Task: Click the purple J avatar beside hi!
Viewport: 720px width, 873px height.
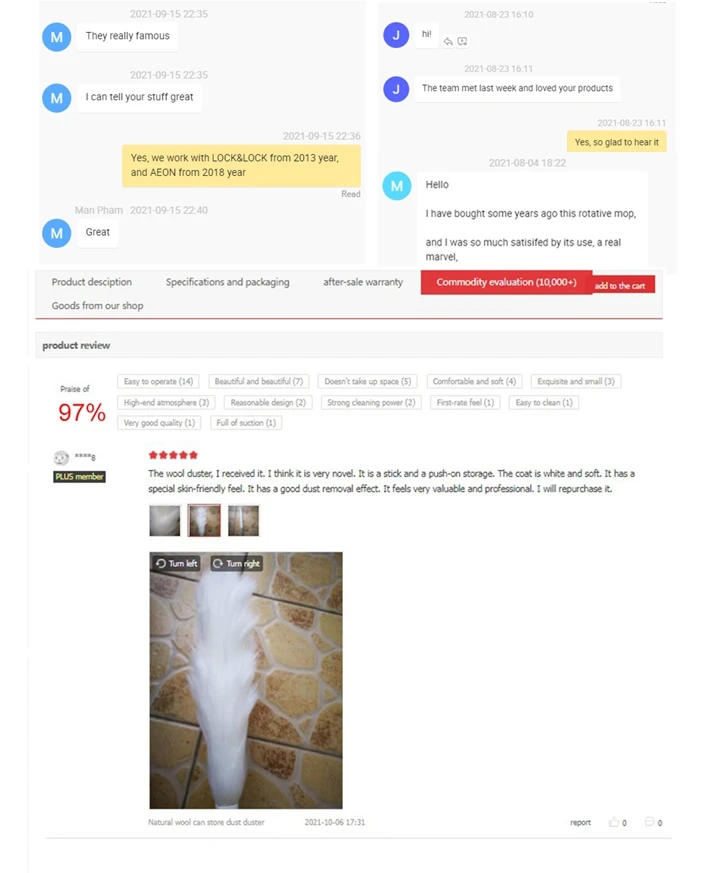Action: (x=396, y=35)
